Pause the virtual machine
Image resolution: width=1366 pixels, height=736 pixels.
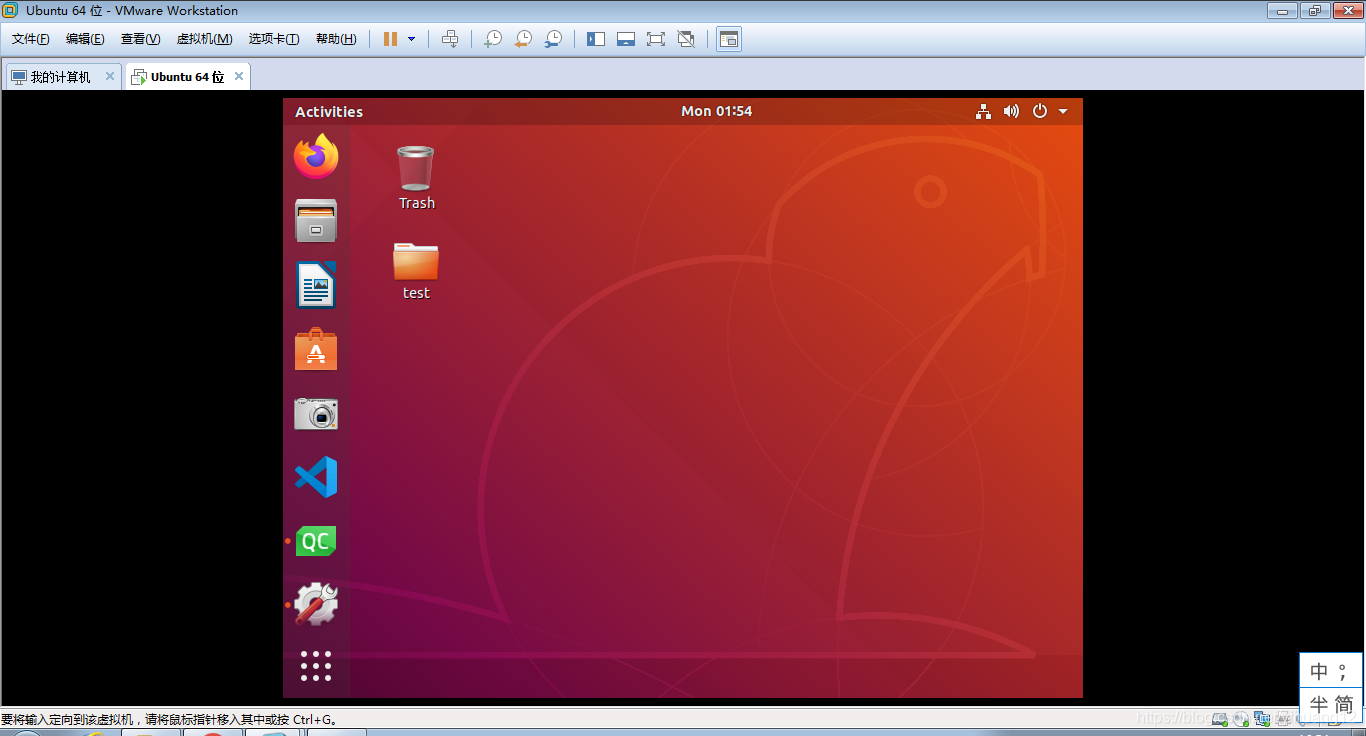[x=390, y=39]
